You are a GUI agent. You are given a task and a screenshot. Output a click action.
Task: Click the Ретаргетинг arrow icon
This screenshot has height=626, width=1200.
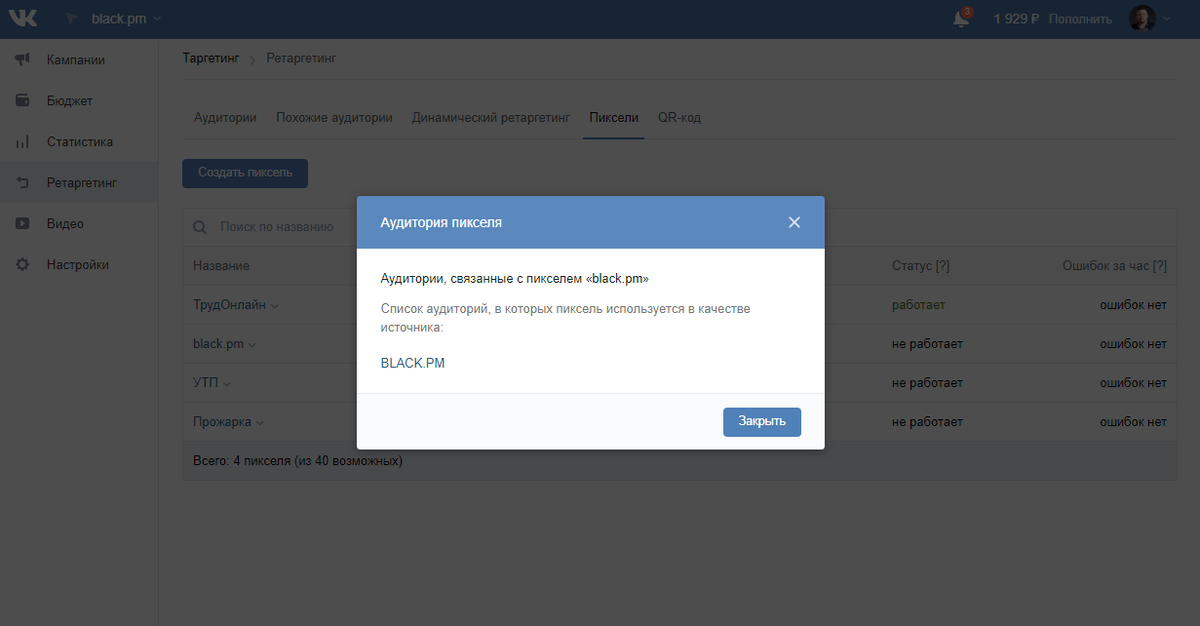click(x=22, y=183)
